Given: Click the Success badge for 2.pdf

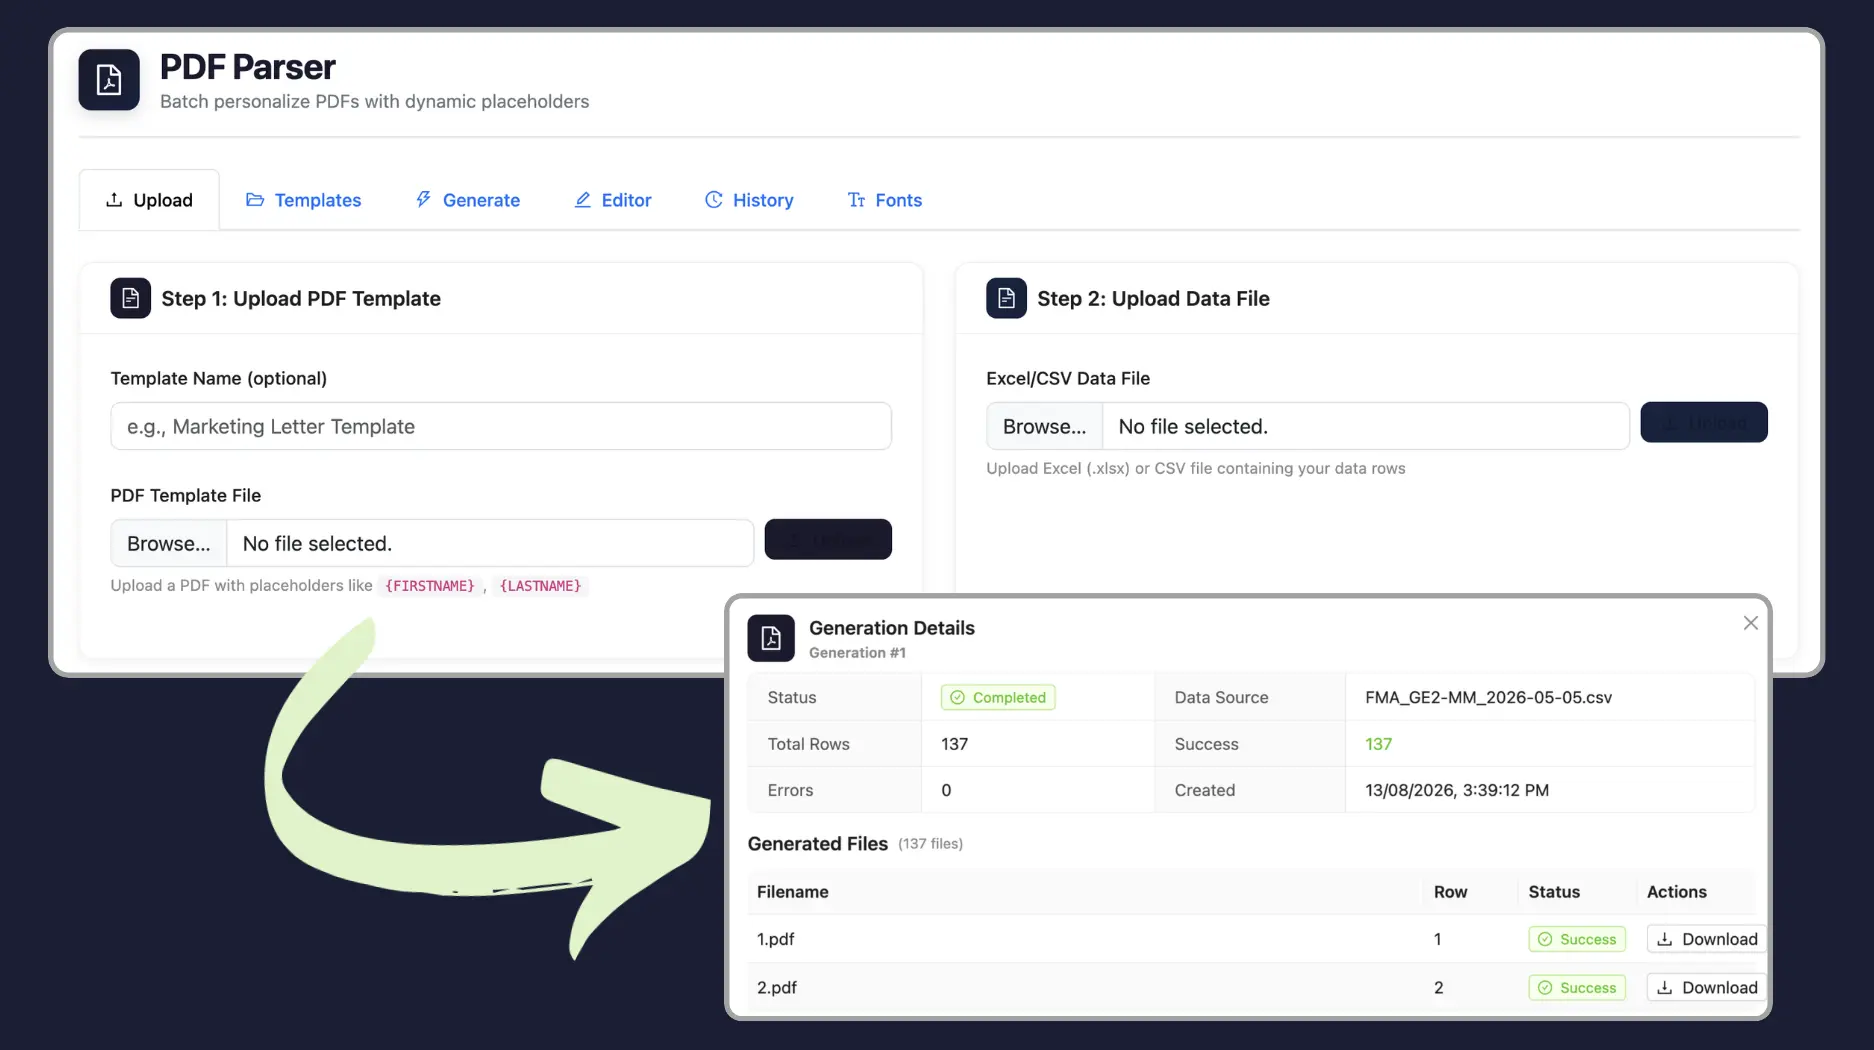Looking at the screenshot, I should (x=1577, y=987).
